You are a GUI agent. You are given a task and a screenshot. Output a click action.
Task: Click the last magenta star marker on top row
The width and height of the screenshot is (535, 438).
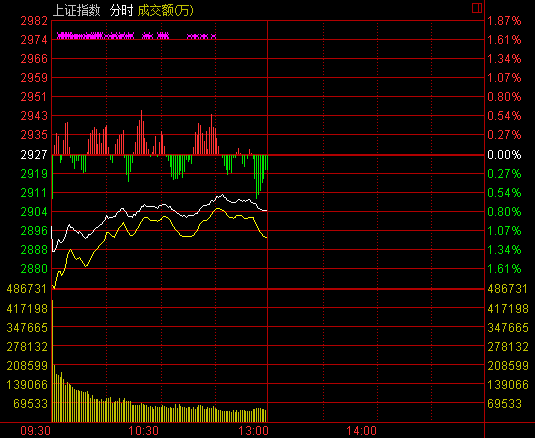pyautogui.click(x=214, y=36)
